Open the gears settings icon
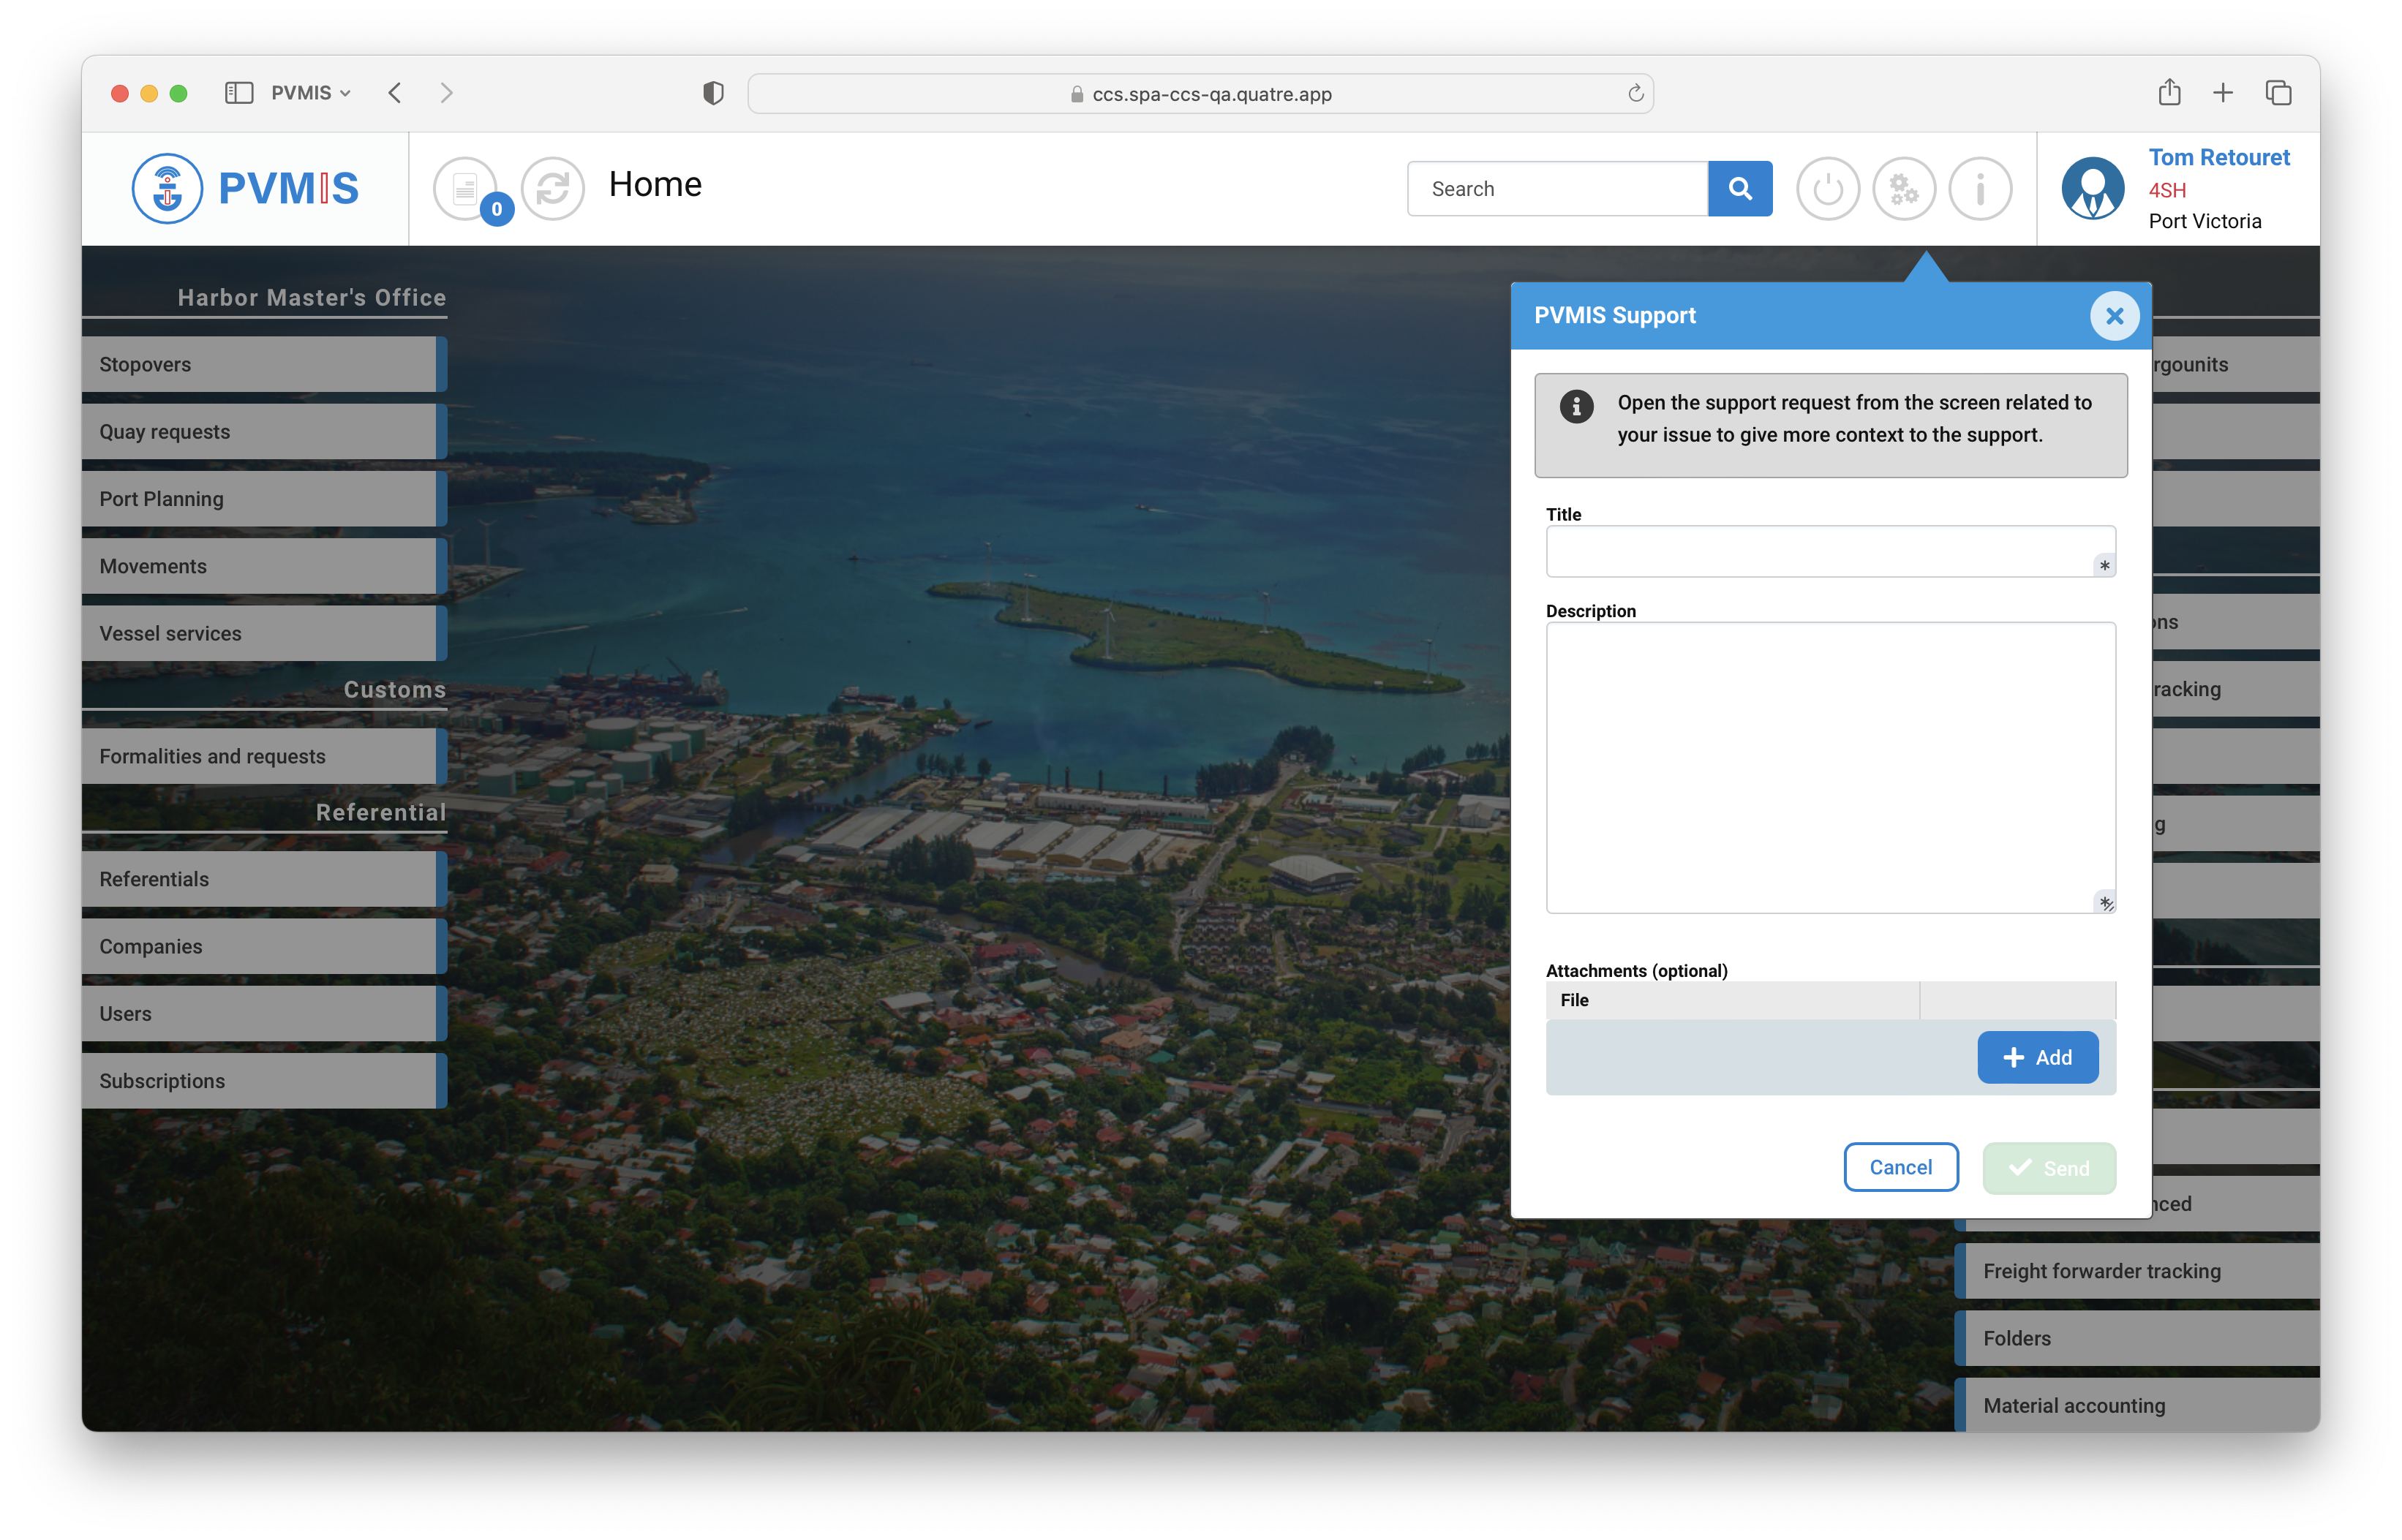This screenshot has height=1540, width=2402. [x=1903, y=188]
